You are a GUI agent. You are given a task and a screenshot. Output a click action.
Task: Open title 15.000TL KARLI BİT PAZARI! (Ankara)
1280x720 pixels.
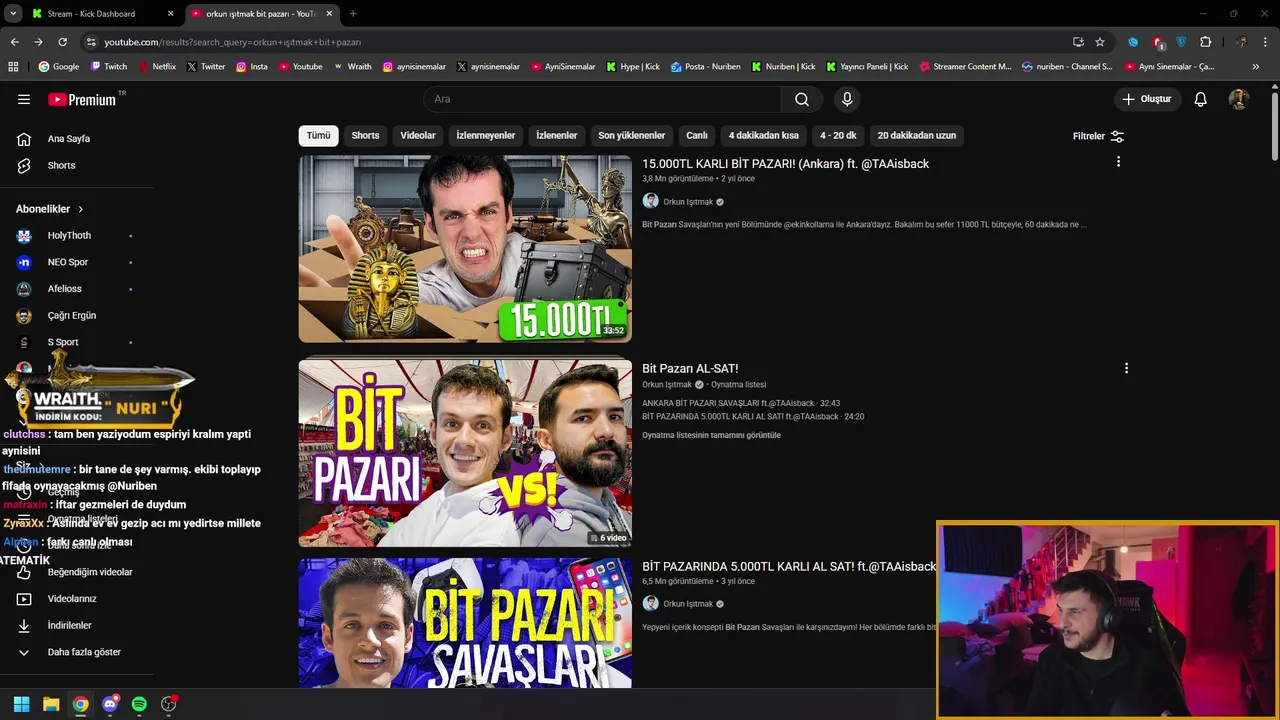click(785, 164)
